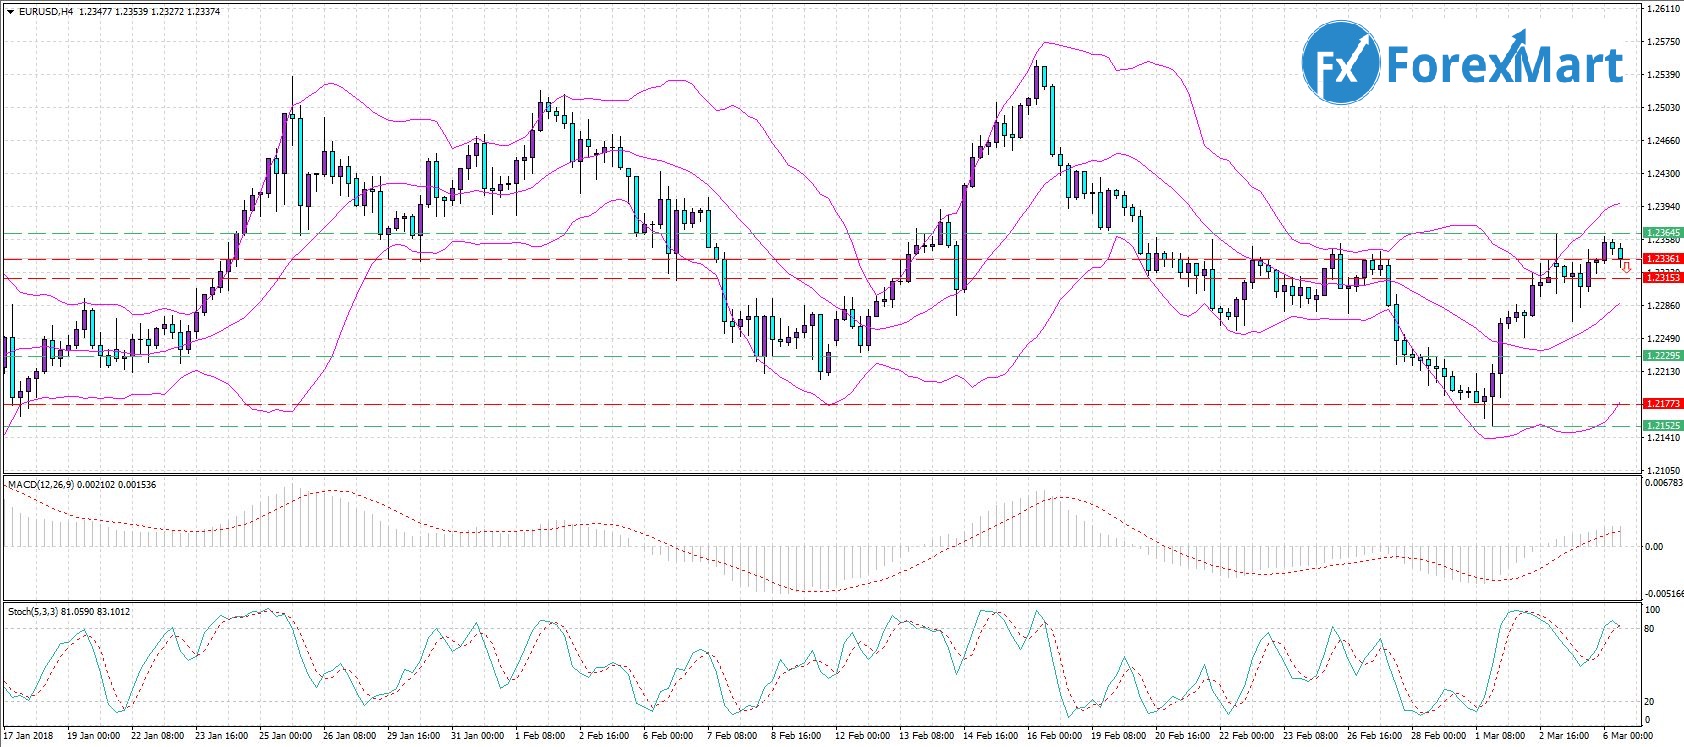Select the red 1.23153 price level tag
1684x747 pixels.
(x=1664, y=278)
